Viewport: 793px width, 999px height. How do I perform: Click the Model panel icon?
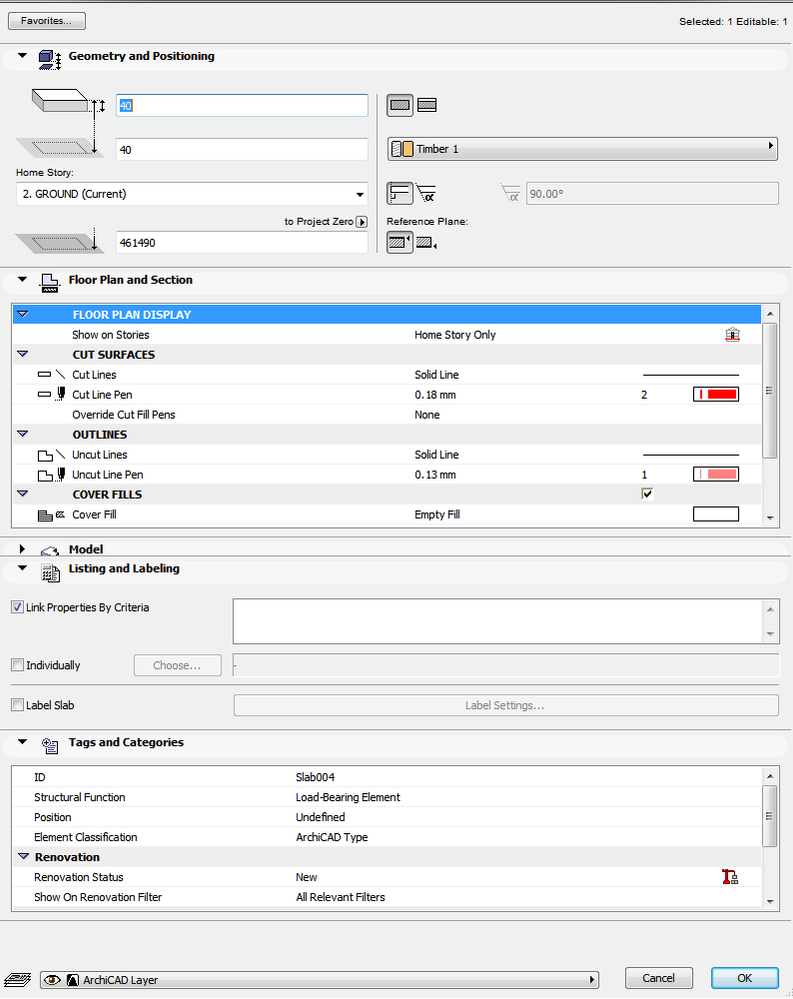point(50,550)
